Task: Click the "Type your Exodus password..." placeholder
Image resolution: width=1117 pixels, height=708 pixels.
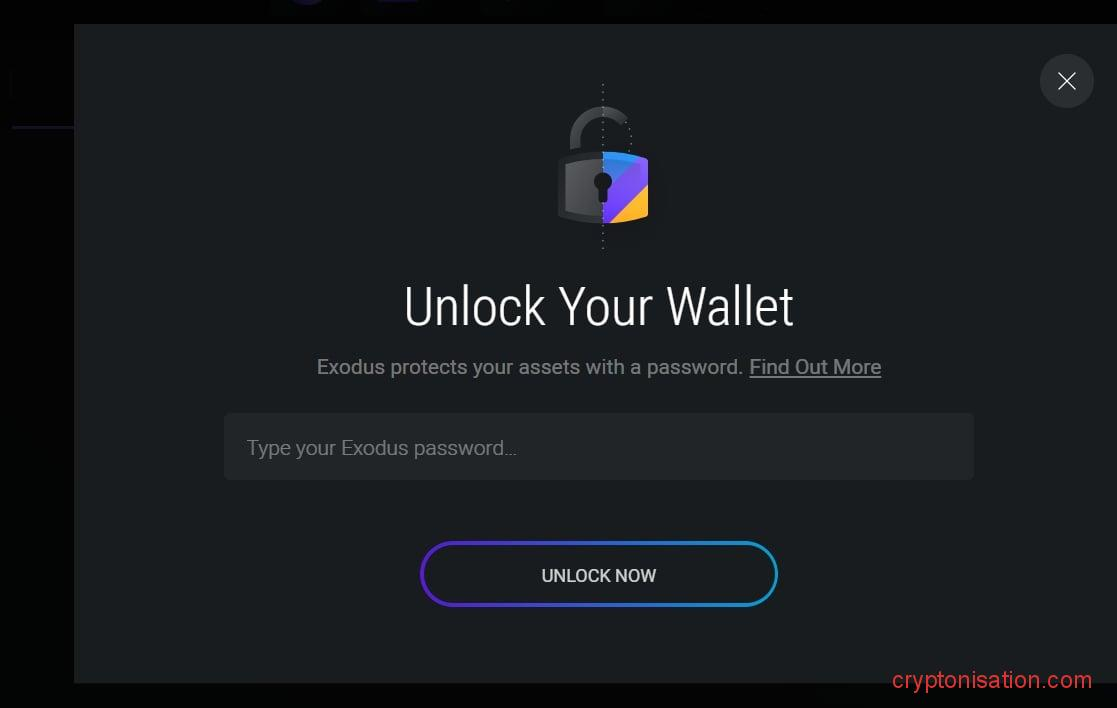Action: (381, 448)
